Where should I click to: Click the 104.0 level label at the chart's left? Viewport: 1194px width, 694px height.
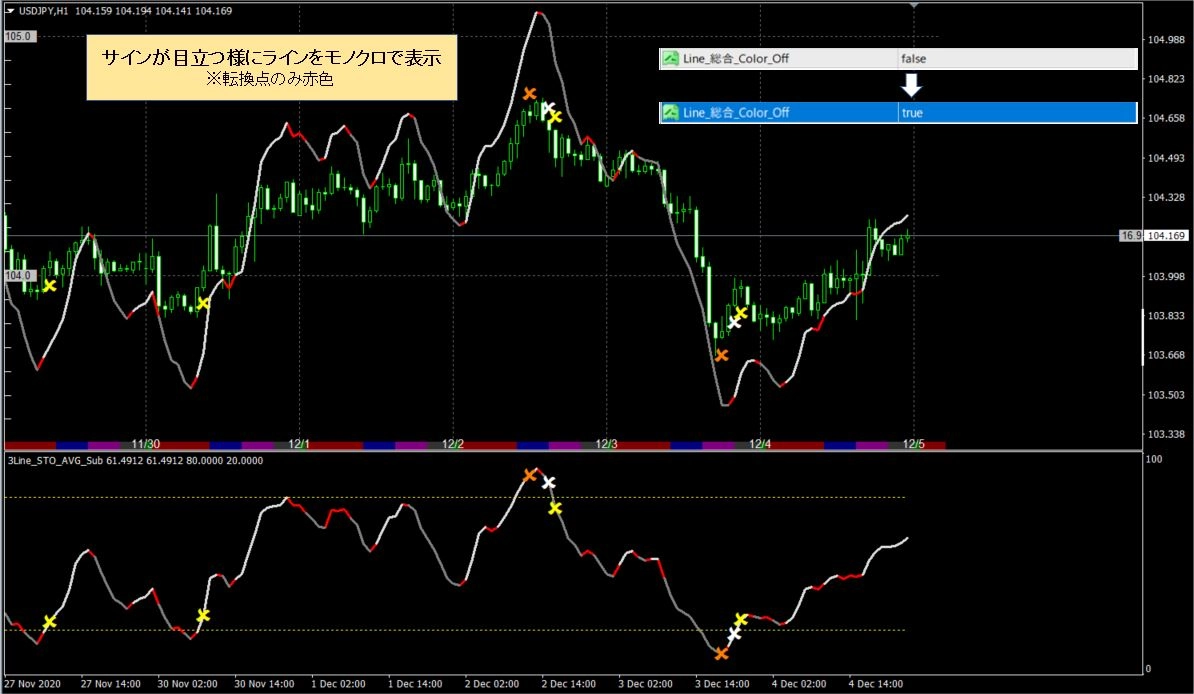pos(19,275)
